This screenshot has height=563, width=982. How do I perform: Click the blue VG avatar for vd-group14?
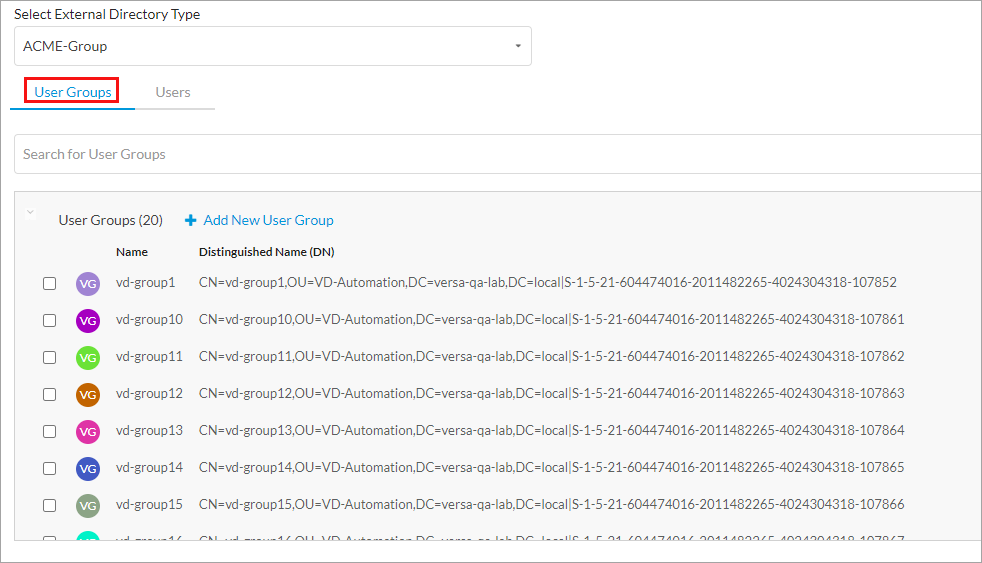(88, 469)
